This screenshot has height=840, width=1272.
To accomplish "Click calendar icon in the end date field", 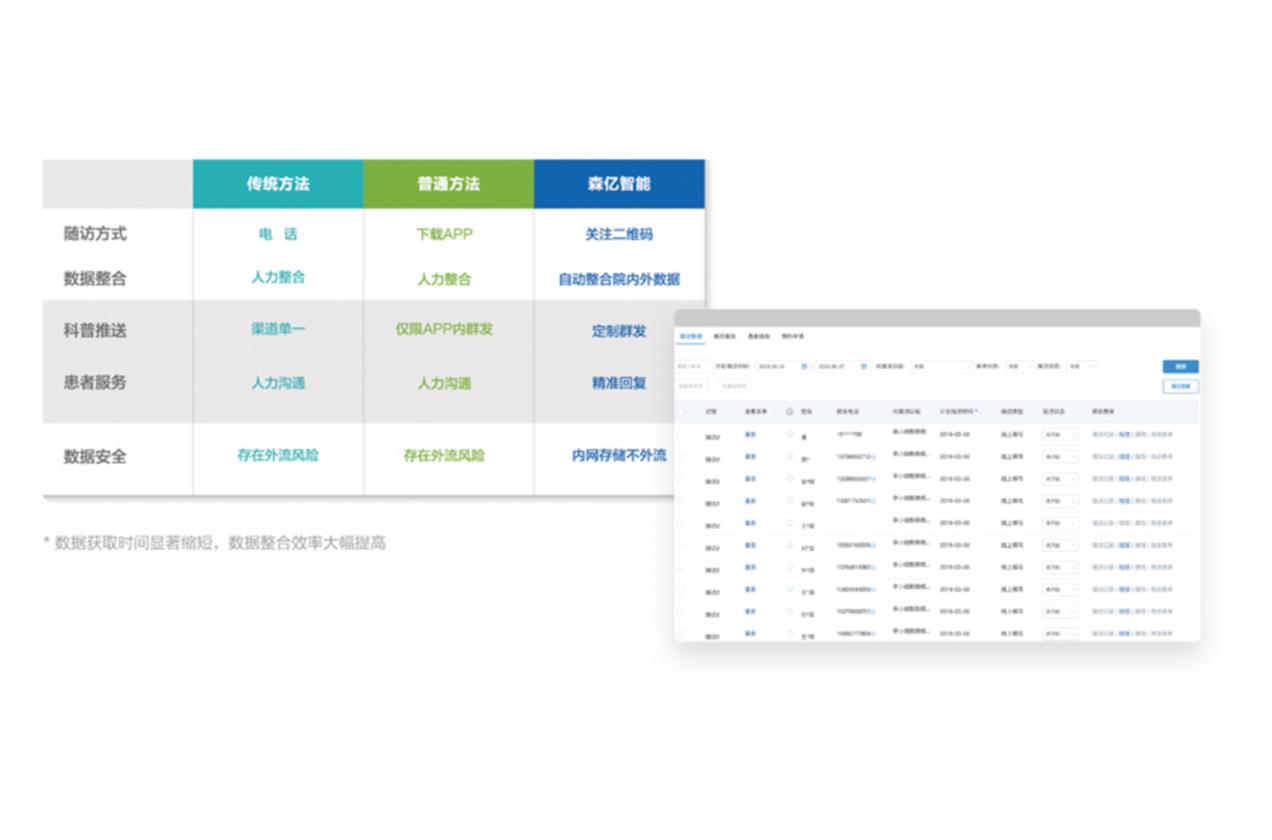I will coord(865,367).
